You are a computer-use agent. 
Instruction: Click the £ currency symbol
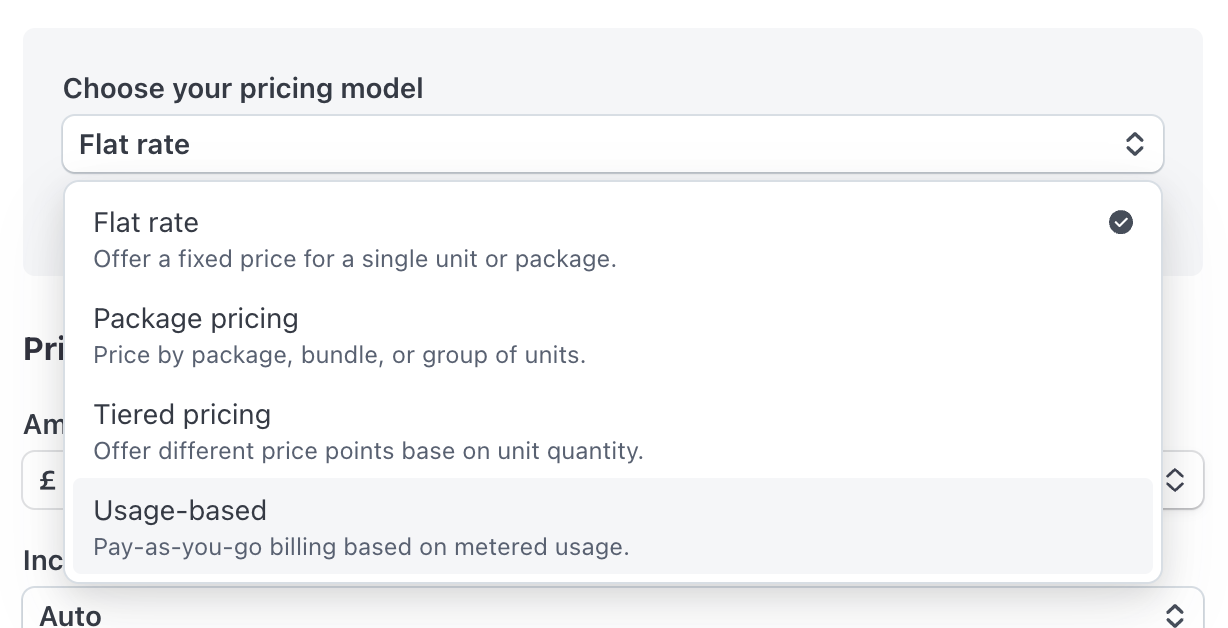pos(47,480)
